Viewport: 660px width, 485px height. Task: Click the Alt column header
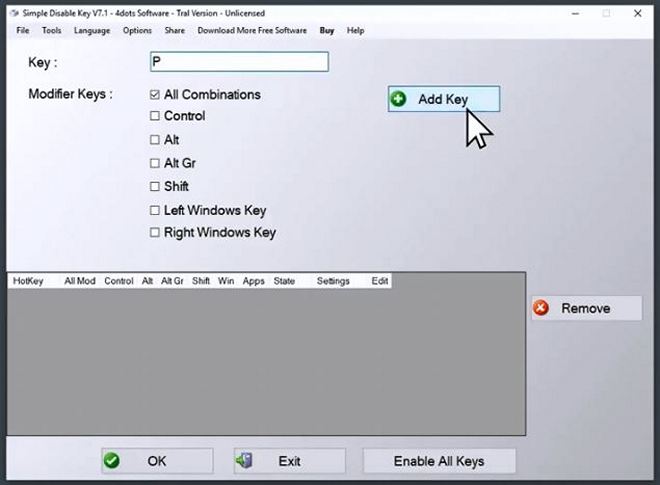point(147,281)
